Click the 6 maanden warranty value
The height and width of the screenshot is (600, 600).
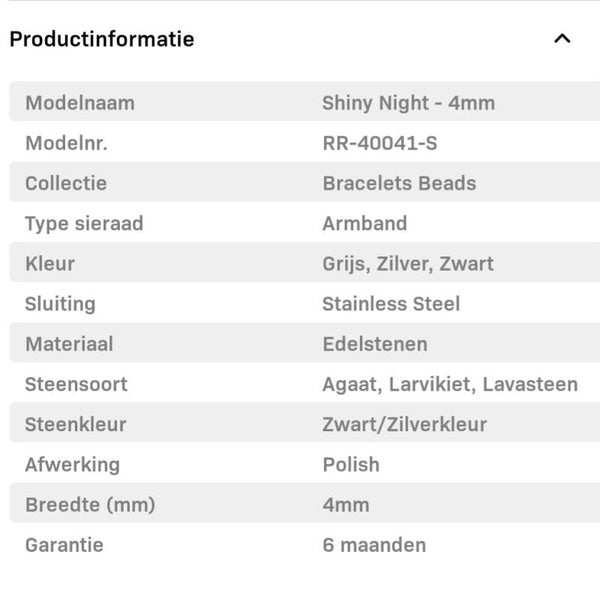(x=374, y=545)
